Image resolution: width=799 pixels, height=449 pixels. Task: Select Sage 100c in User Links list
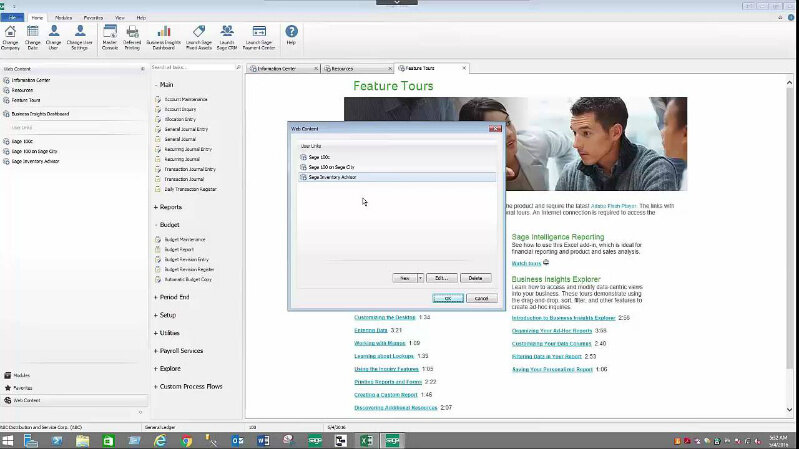tap(320, 158)
